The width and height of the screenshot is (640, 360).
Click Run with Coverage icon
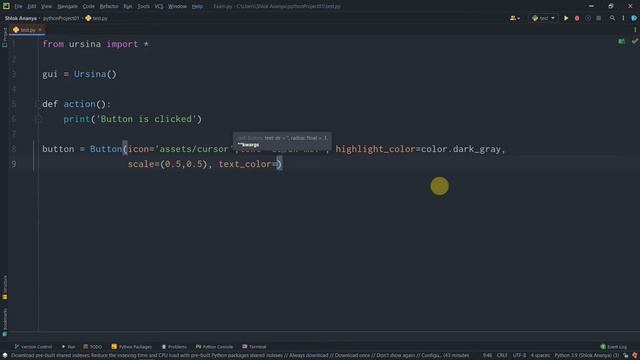pos(588,18)
